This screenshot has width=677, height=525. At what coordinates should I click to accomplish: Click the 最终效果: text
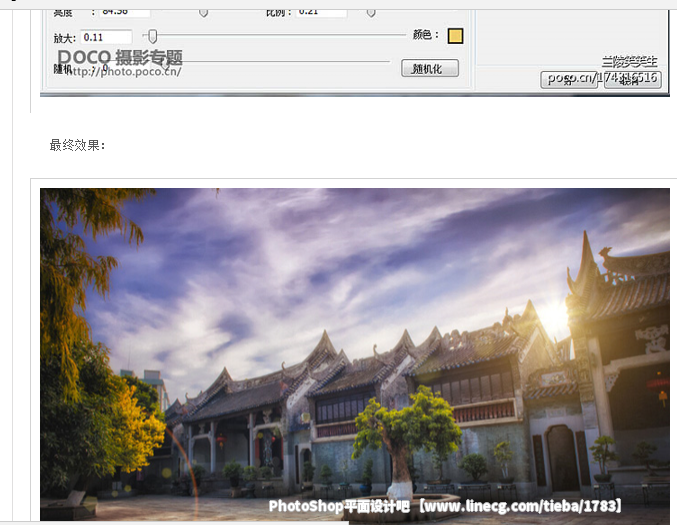(77, 145)
